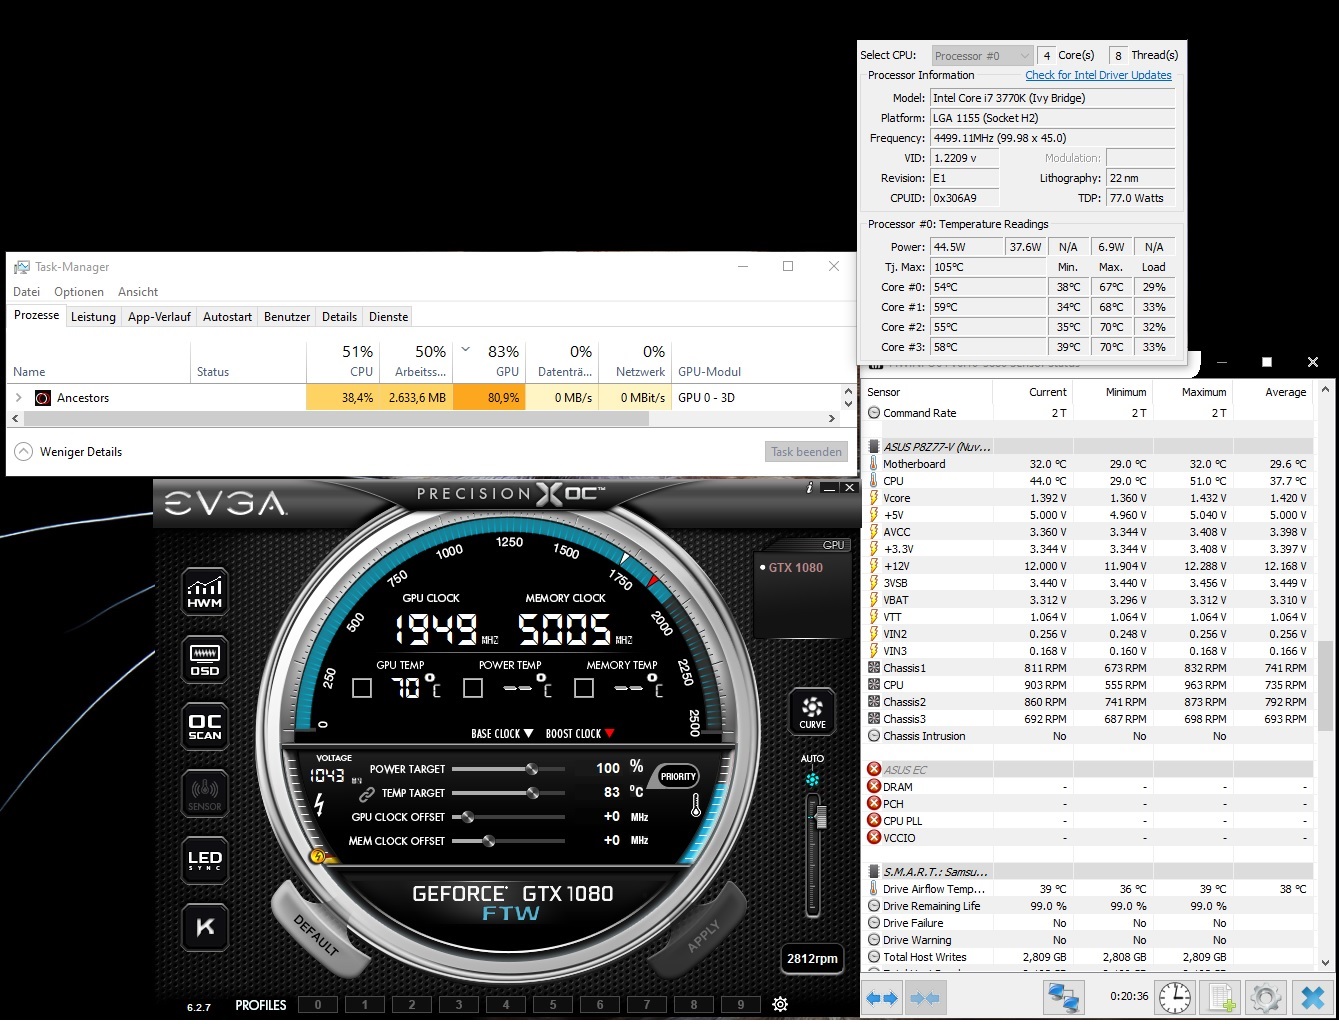The image size is (1339, 1024).
Task: Switch to the App-Verlauf tab
Action: 159,317
